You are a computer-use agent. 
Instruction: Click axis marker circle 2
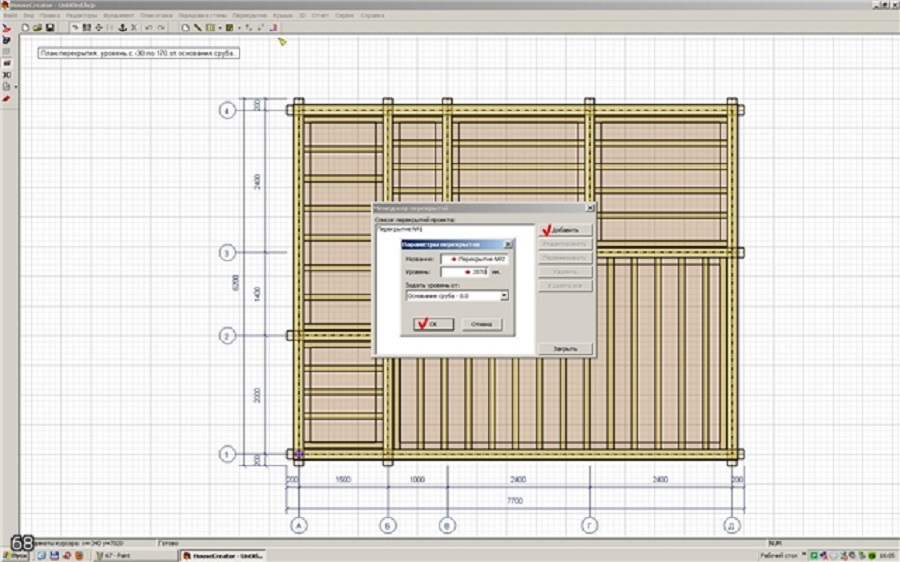coord(227,336)
